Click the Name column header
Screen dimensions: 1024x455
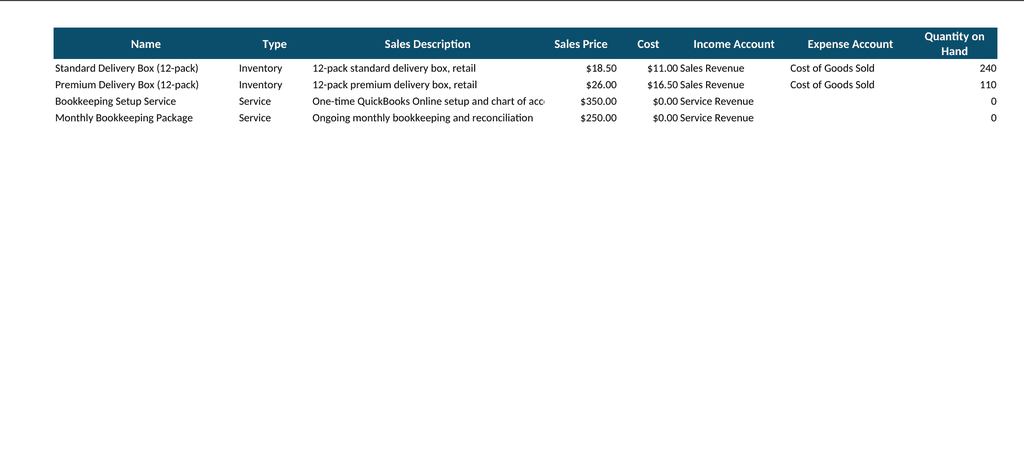(x=146, y=44)
